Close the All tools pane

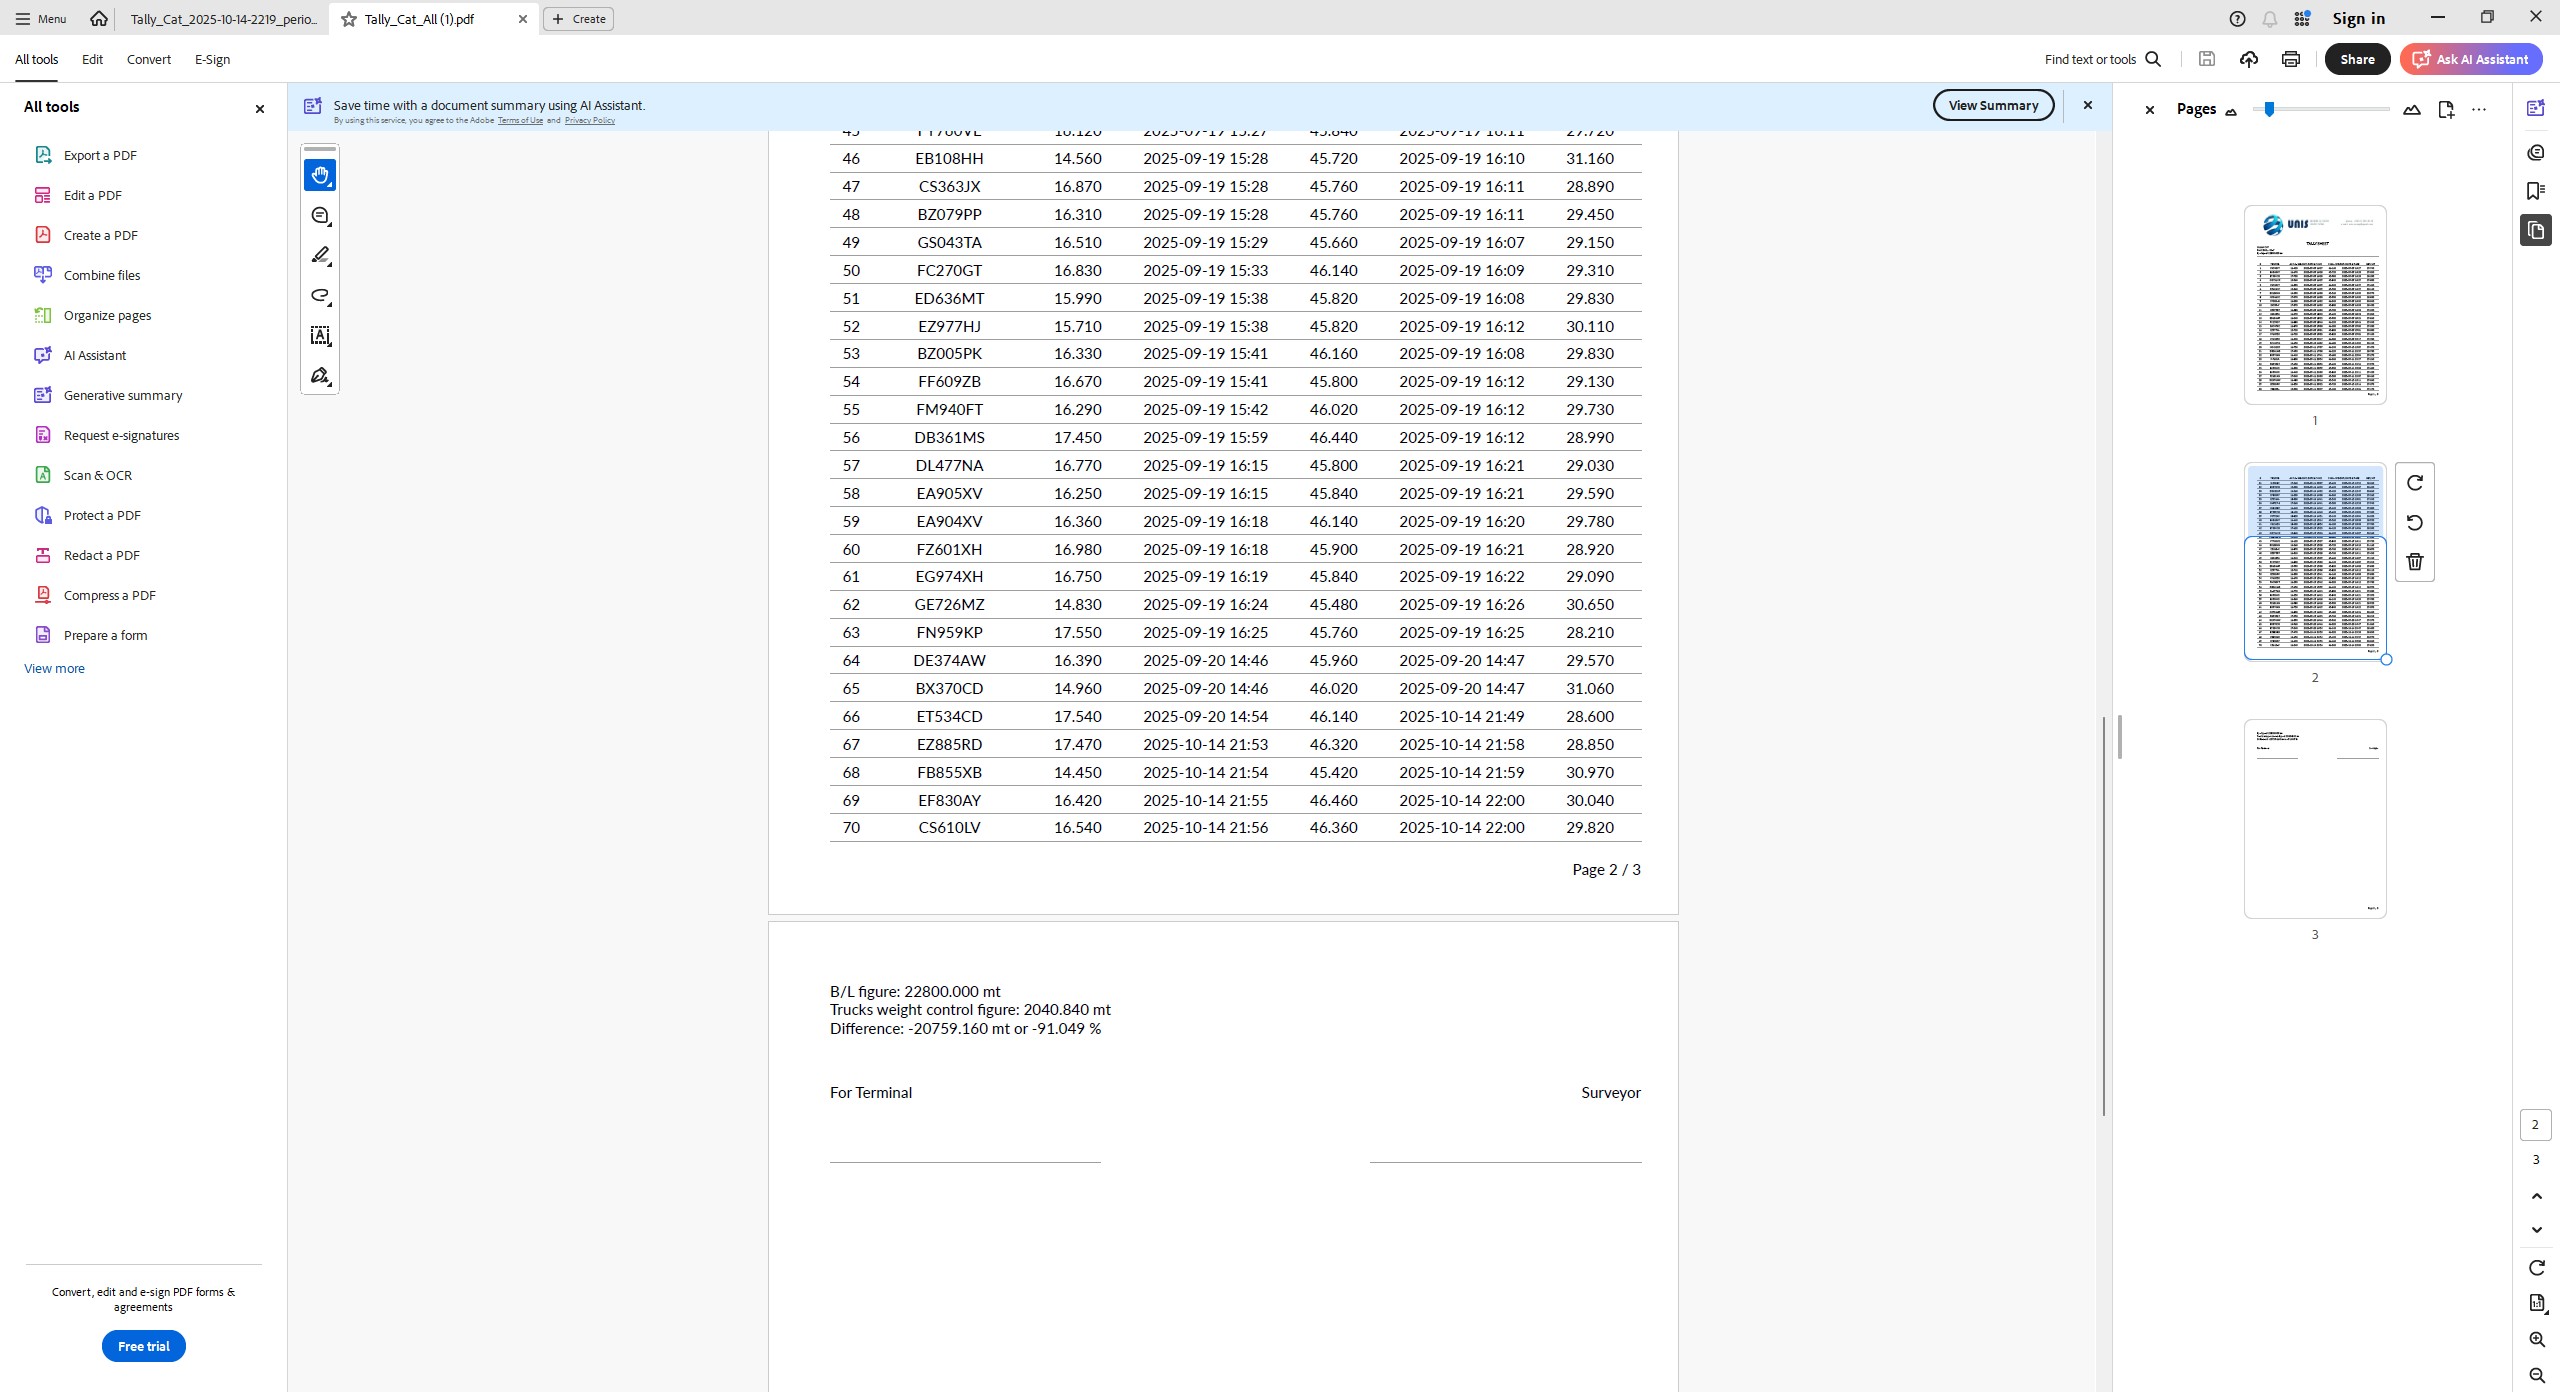click(x=260, y=108)
